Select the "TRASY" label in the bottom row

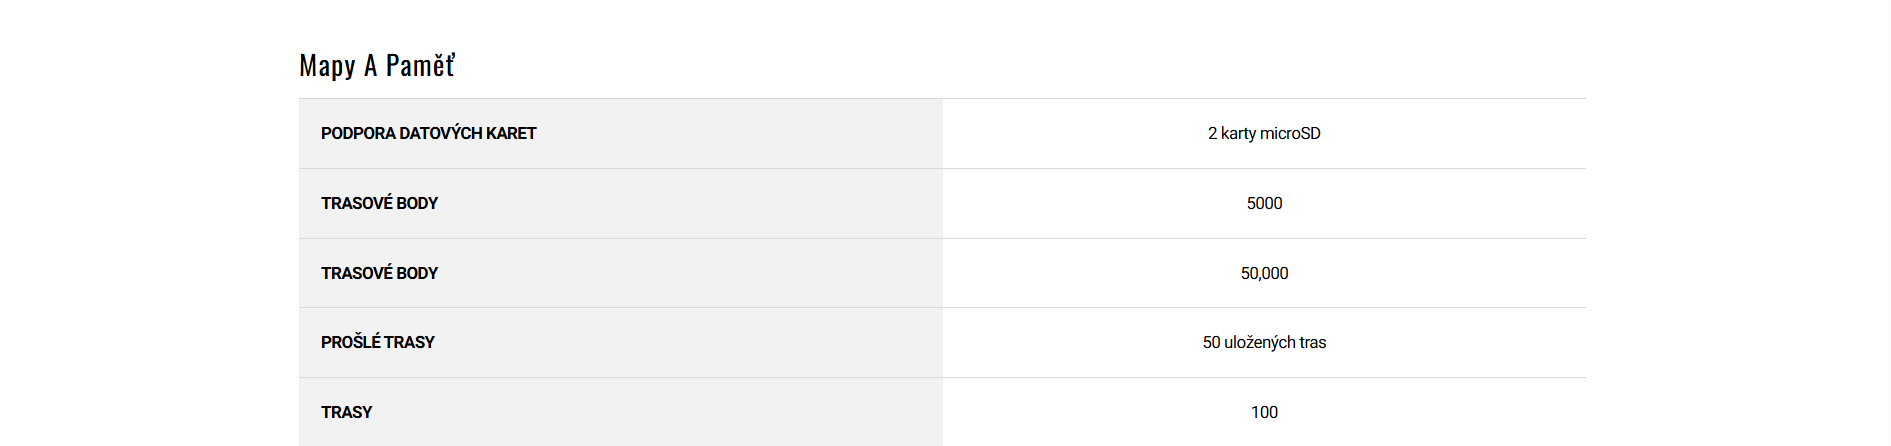pos(346,412)
